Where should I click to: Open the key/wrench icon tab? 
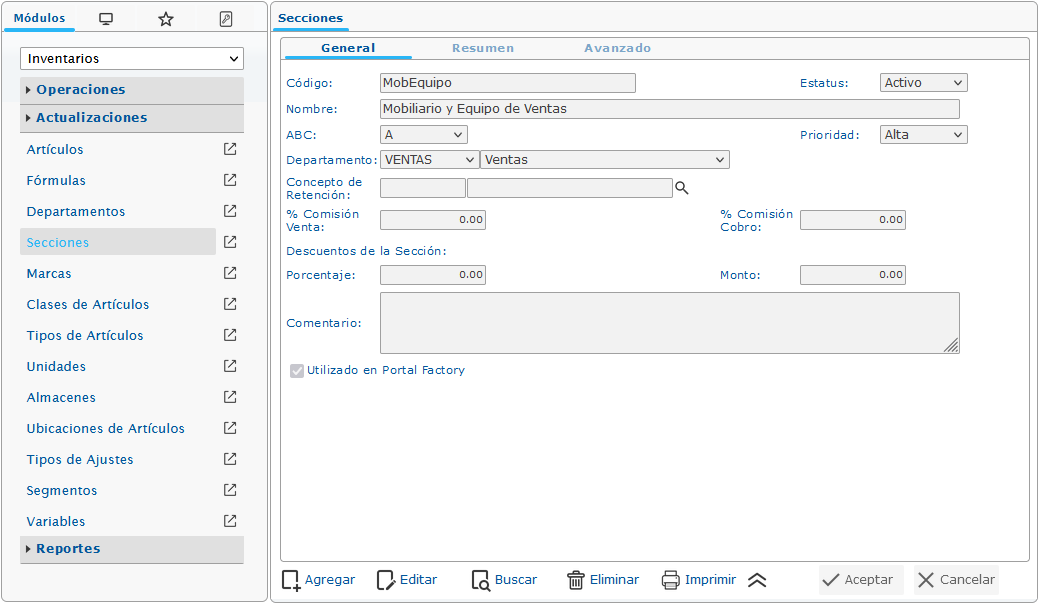[x=226, y=19]
